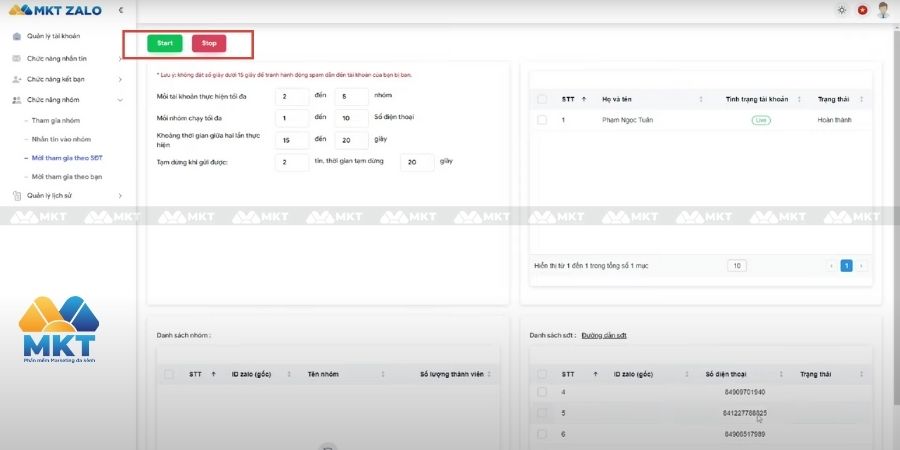Collapse the sidebar with the chevron icon

pos(121,10)
